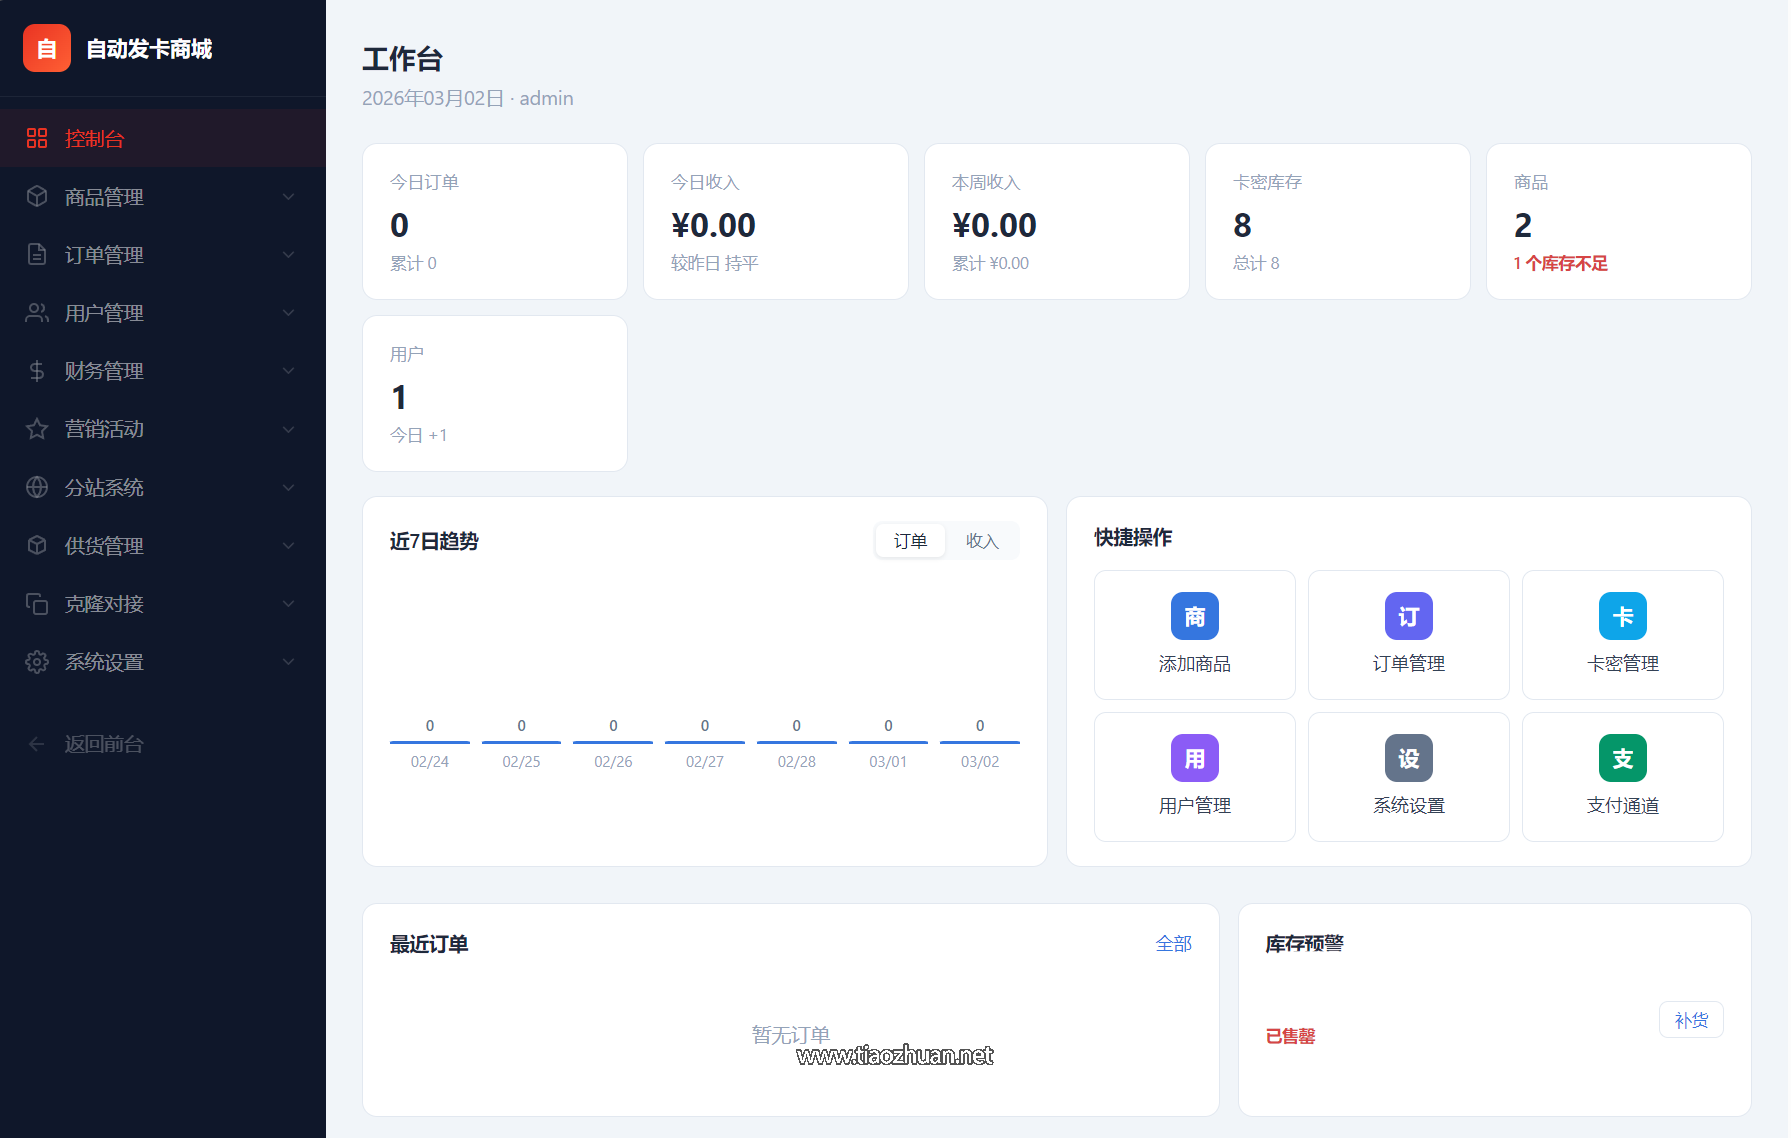This screenshot has height=1138, width=1791.
Task: Open 全部 link in recent orders
Action: tap(1173, 944)
